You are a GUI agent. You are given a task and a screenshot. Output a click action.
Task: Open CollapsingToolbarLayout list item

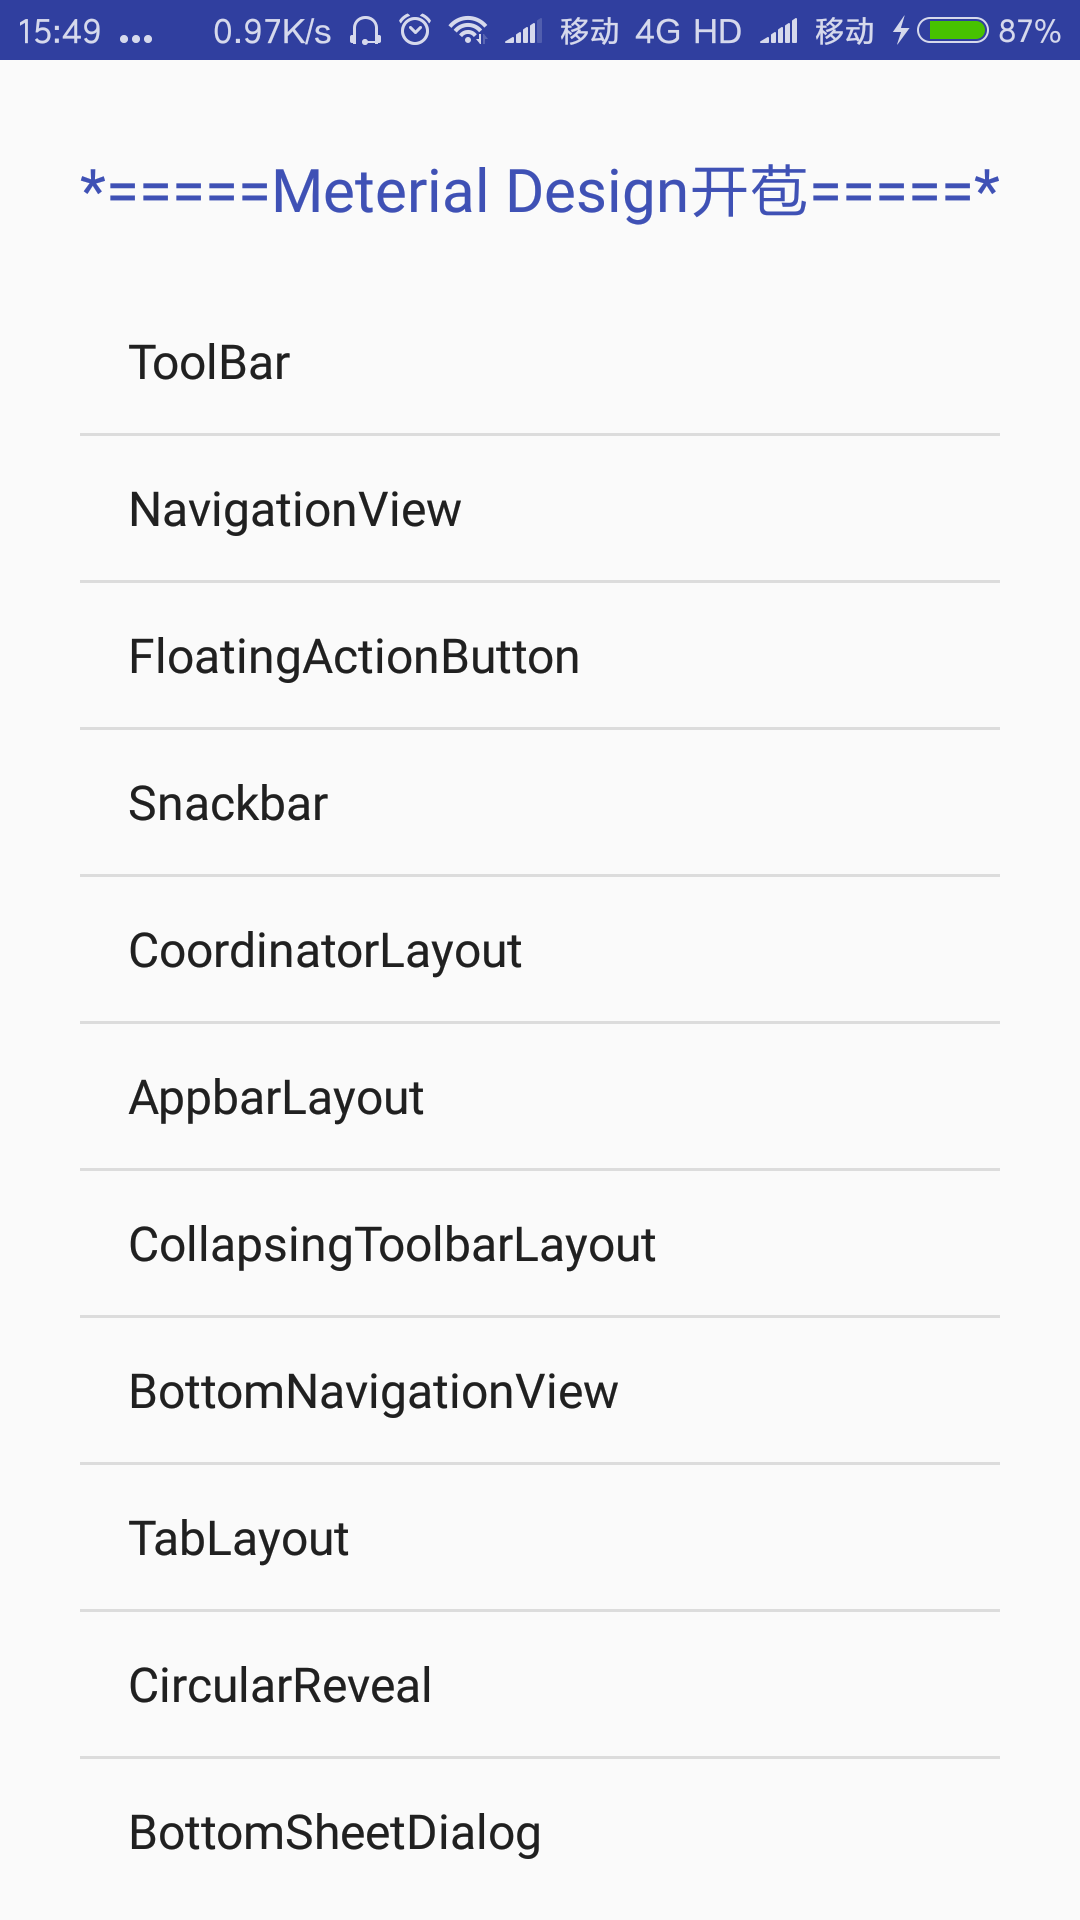click(540, 1244)
